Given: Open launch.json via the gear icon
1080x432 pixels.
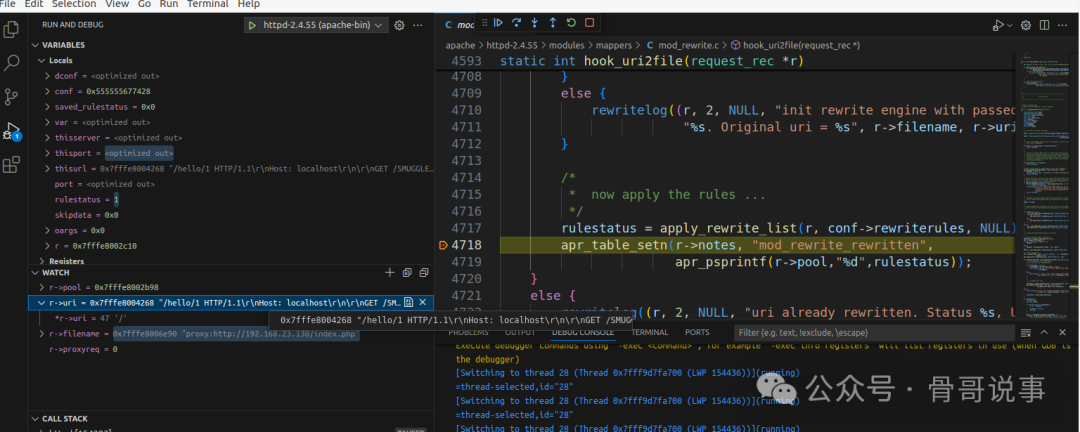Looking at the screenshot, I should [399, 25].
